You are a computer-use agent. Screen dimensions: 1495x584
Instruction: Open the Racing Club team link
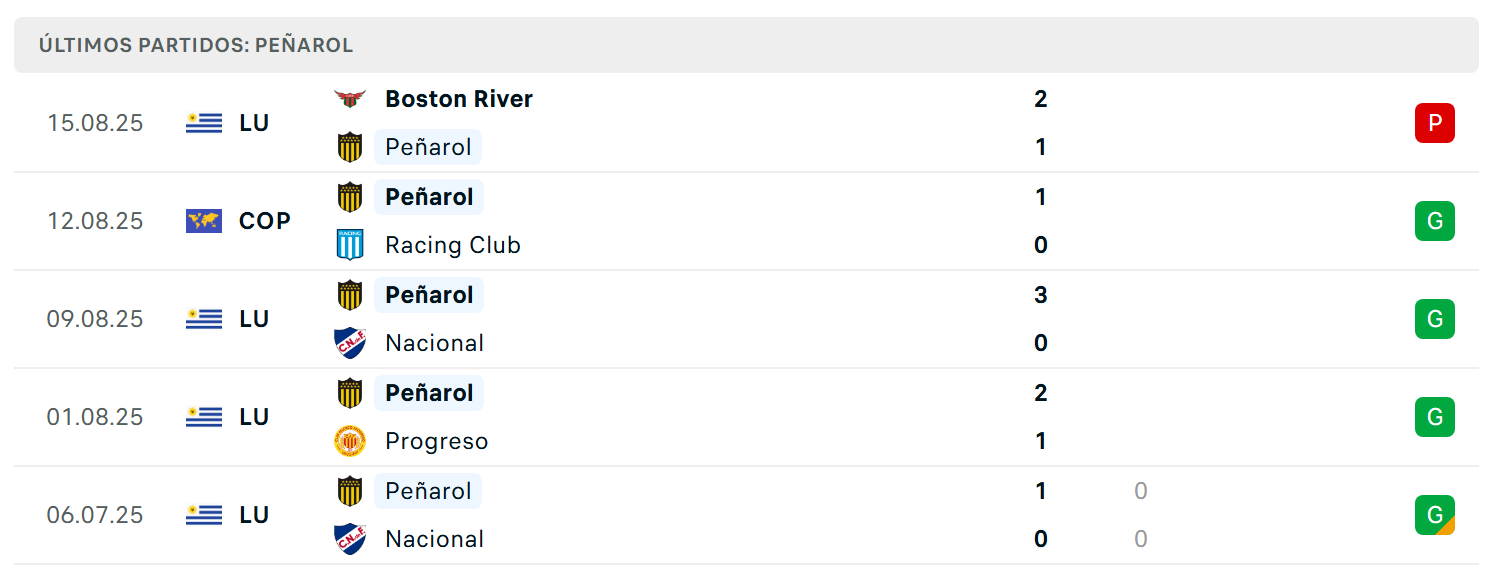pyautogui.click(x=453, y=245)
